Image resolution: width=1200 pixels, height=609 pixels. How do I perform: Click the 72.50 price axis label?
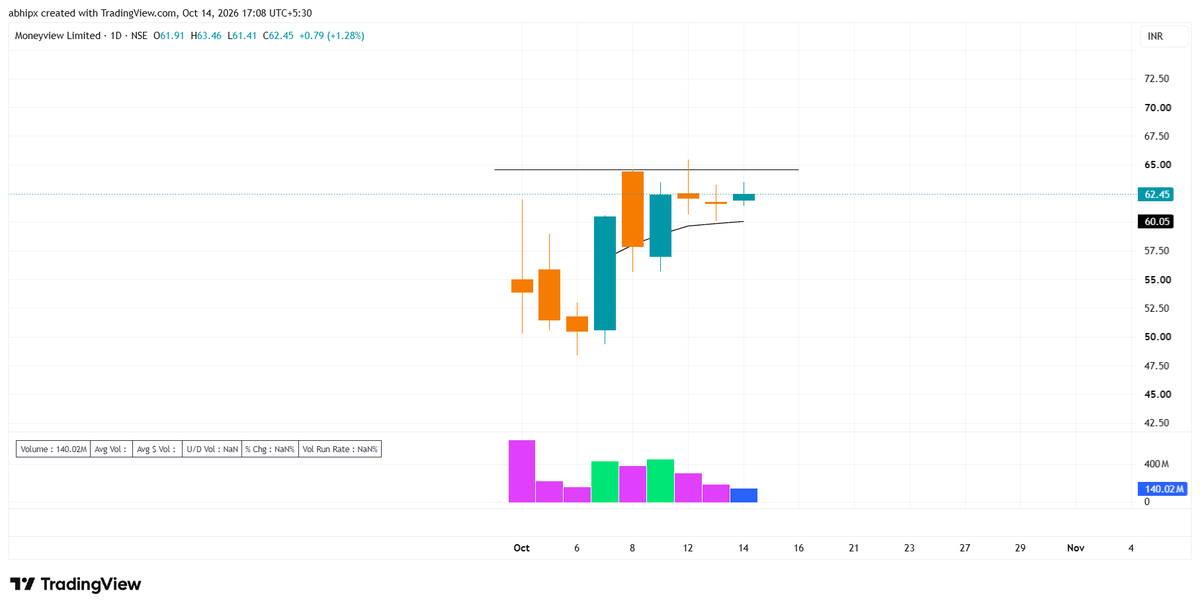[1156, 79]
